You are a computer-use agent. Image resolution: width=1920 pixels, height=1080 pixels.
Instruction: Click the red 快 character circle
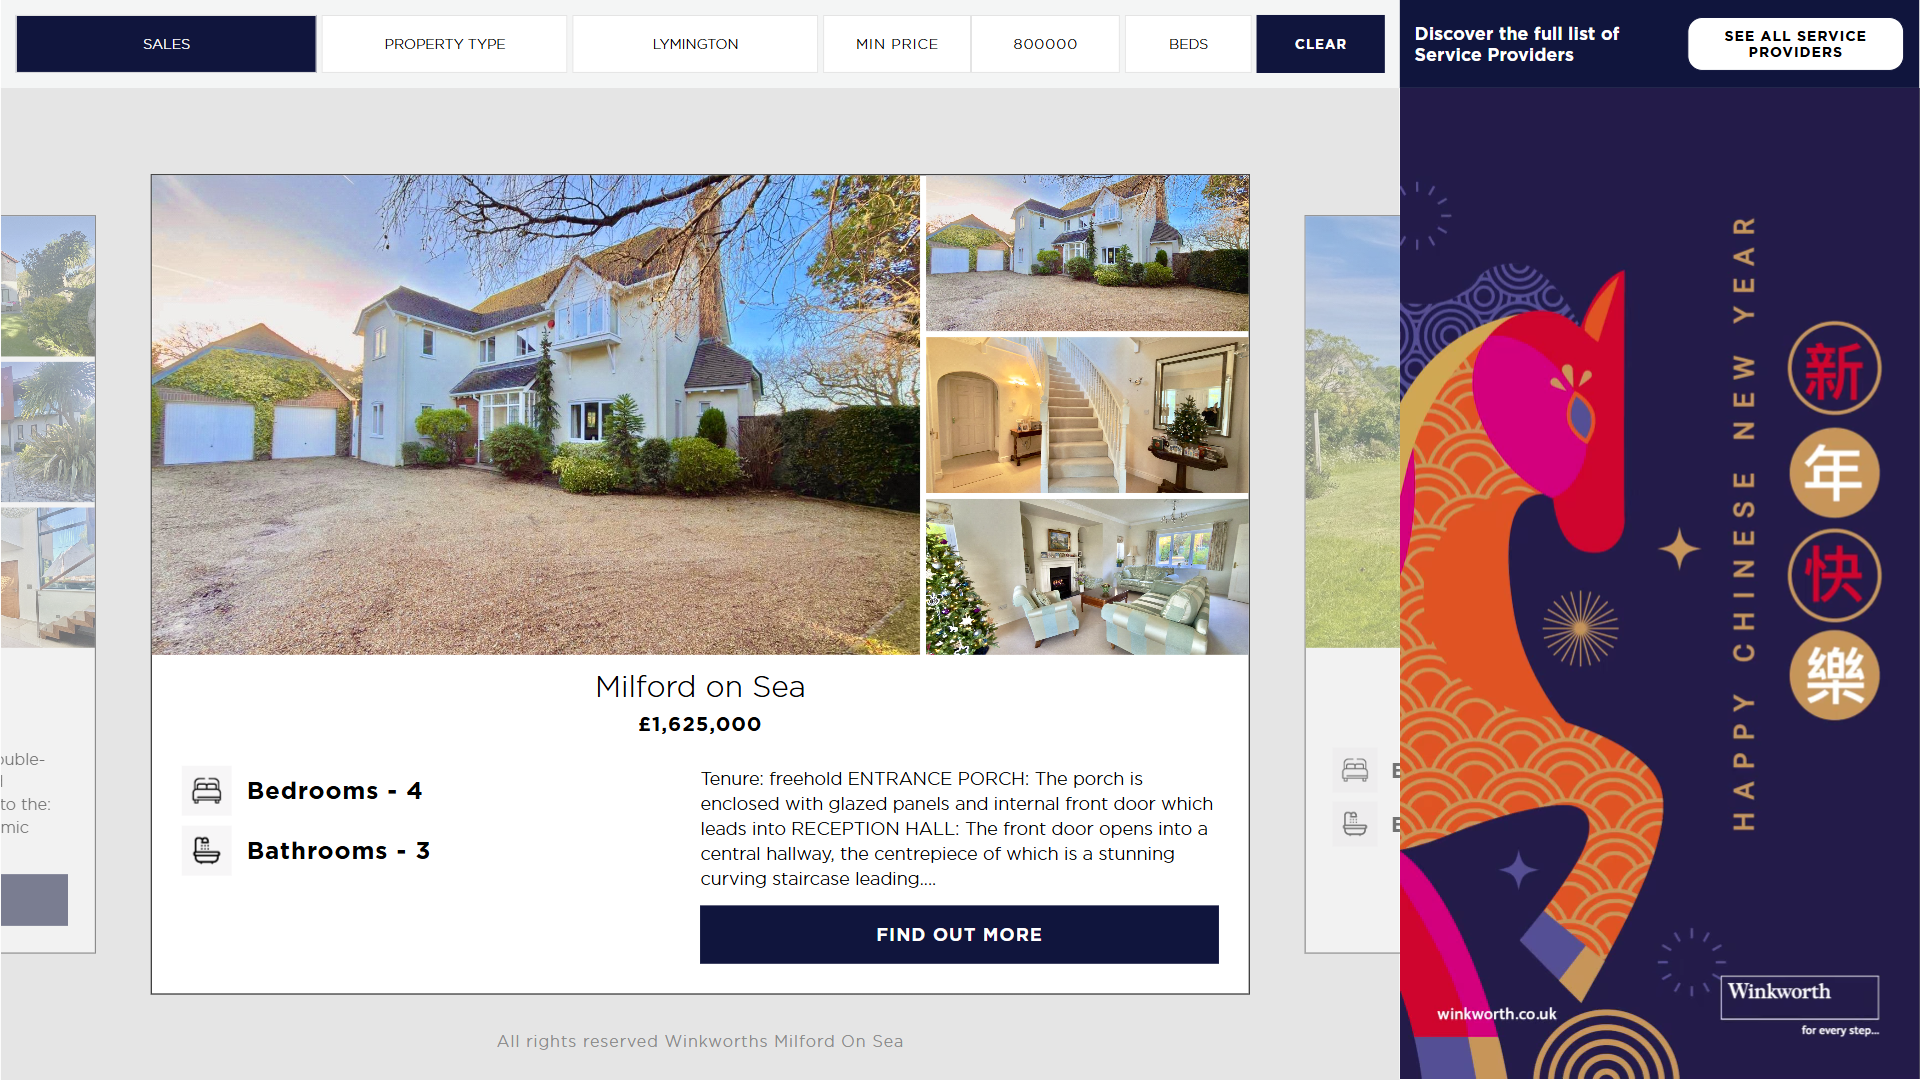tap(1834, 576)
